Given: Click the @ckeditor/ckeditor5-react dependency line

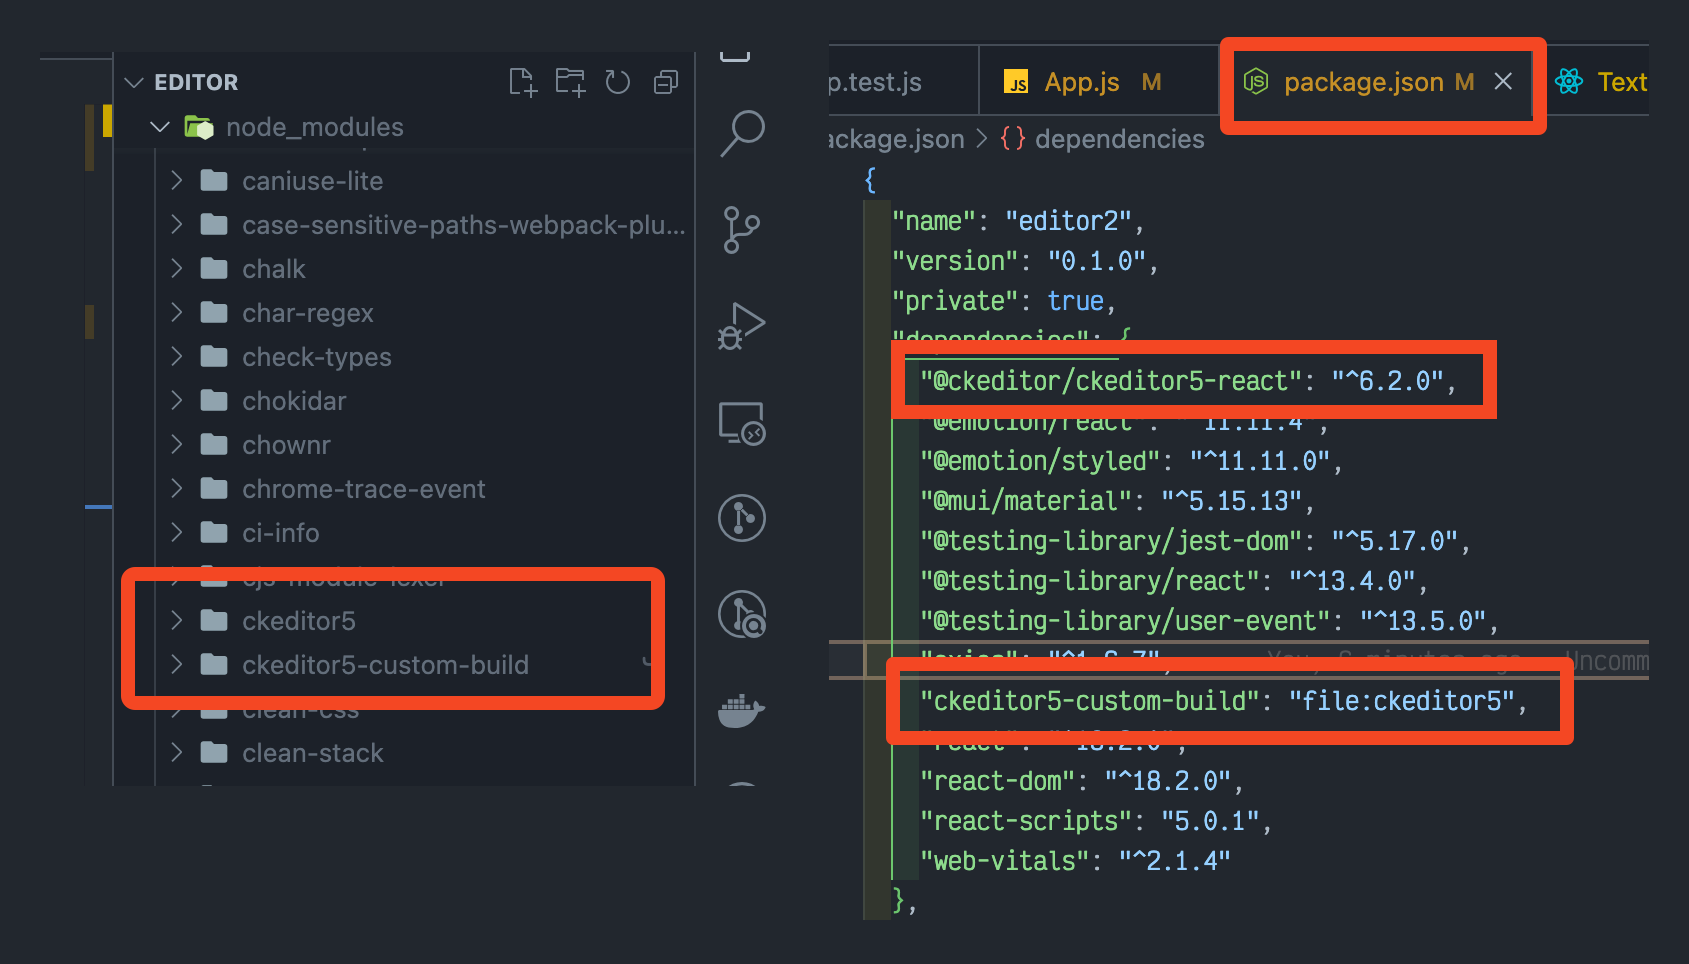Looking at the screenshot, I should coord(1189,381).
